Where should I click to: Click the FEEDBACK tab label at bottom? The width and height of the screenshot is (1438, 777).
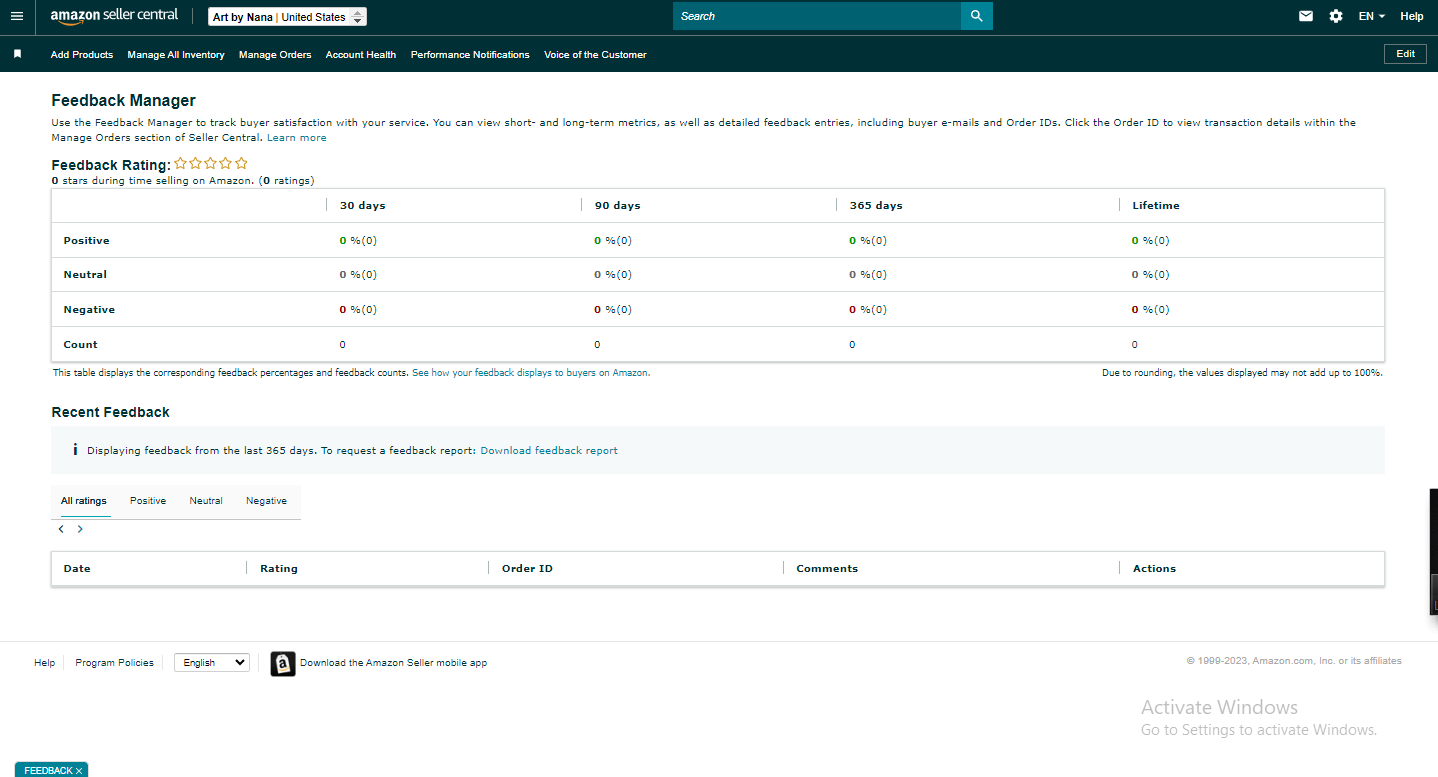48,771
